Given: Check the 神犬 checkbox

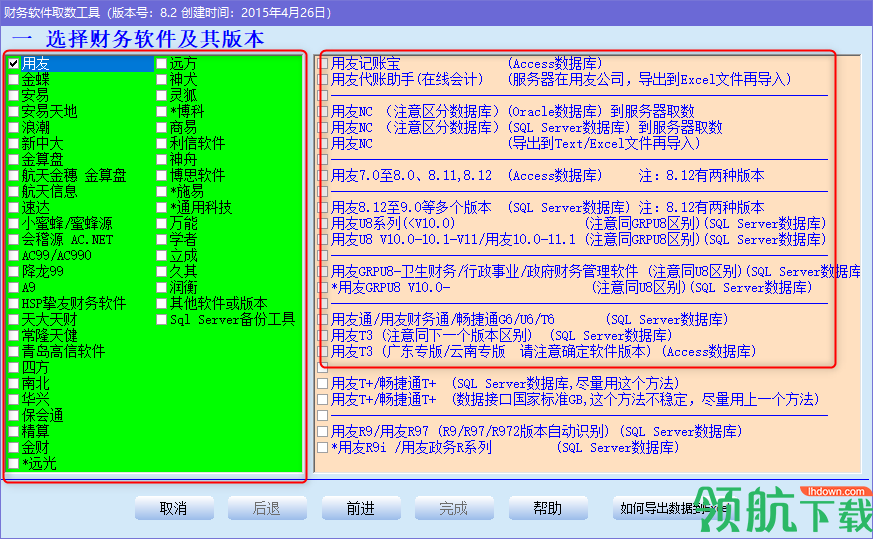Looking at the screenshot, I should (161, 80).
